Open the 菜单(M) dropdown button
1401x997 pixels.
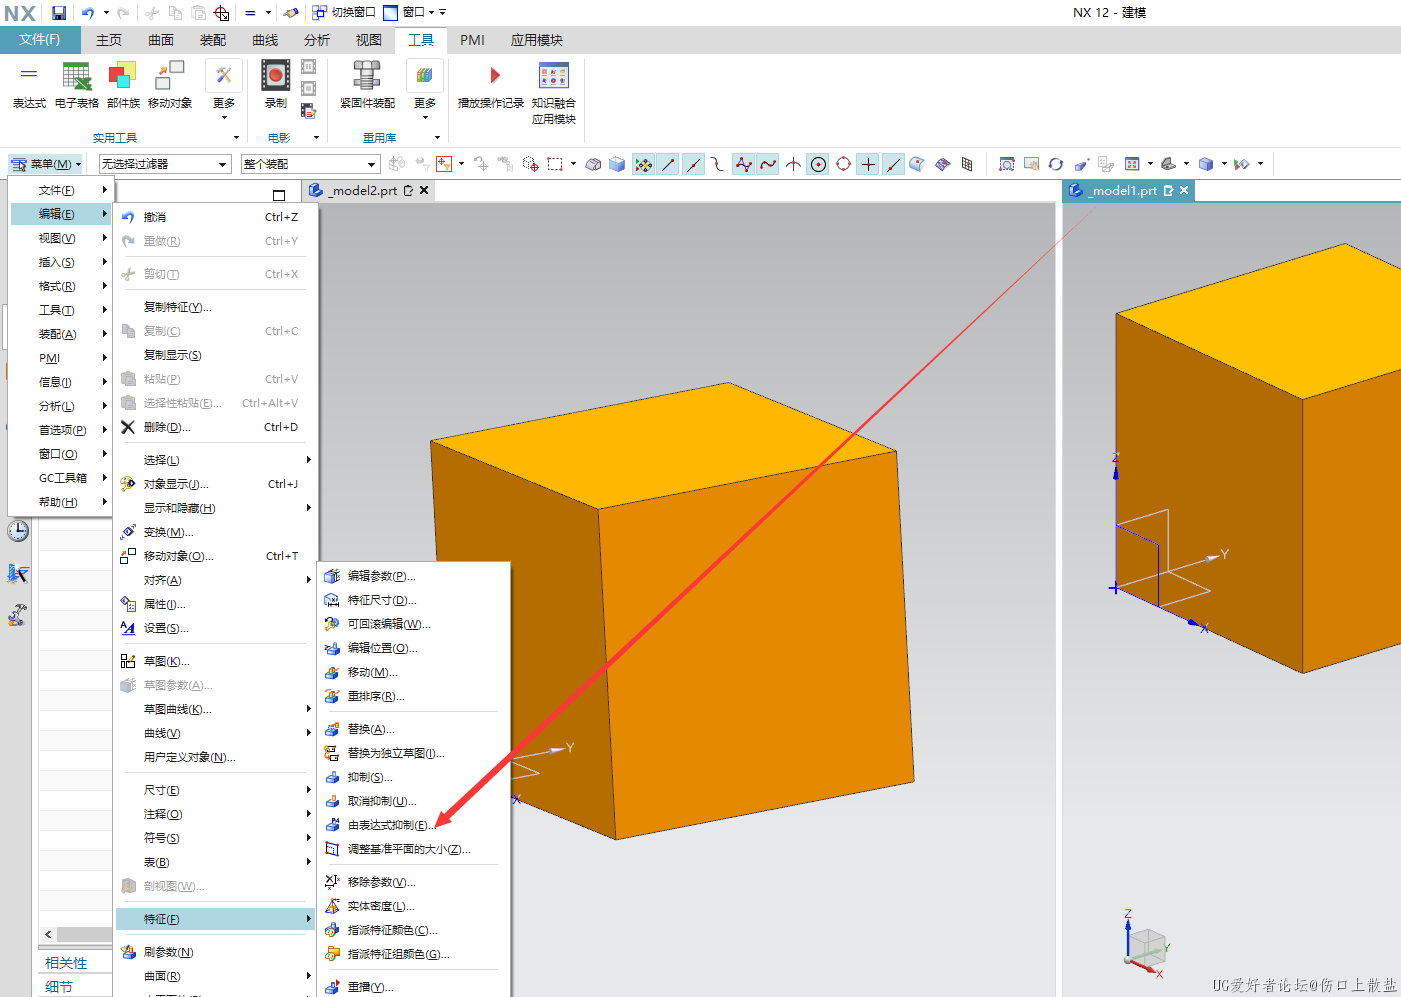(x=46, y=164)
